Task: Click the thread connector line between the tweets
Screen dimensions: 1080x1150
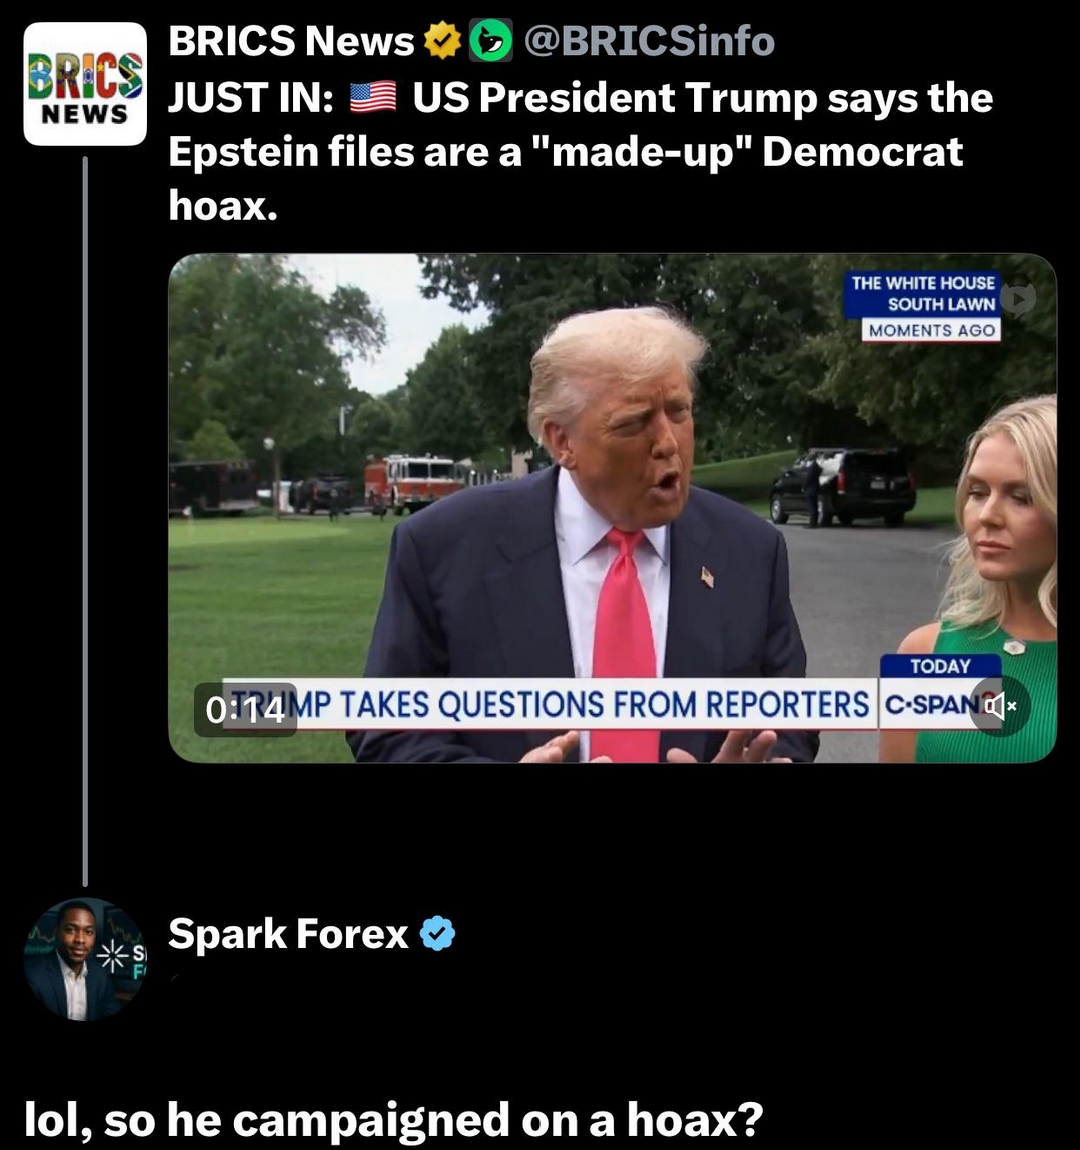Action: pos(85,521)
